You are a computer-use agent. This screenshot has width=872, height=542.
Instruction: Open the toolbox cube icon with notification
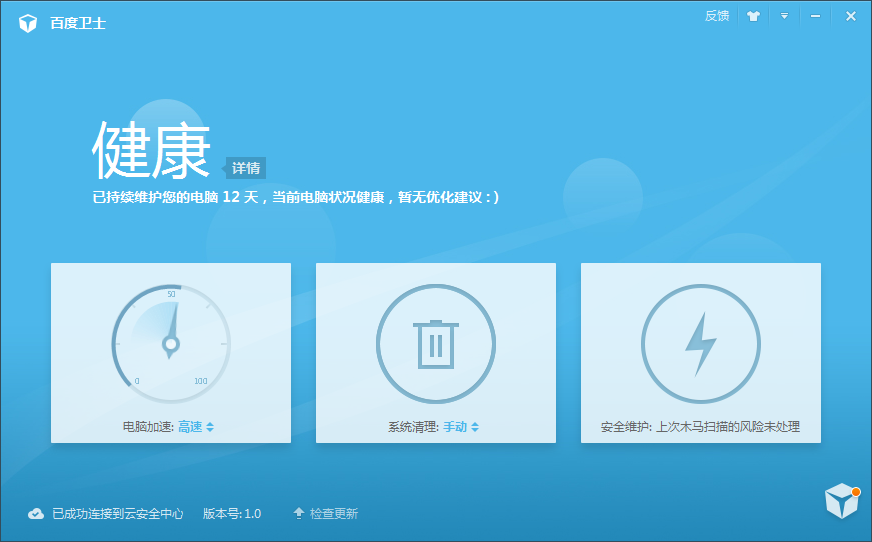click(840, 501)
